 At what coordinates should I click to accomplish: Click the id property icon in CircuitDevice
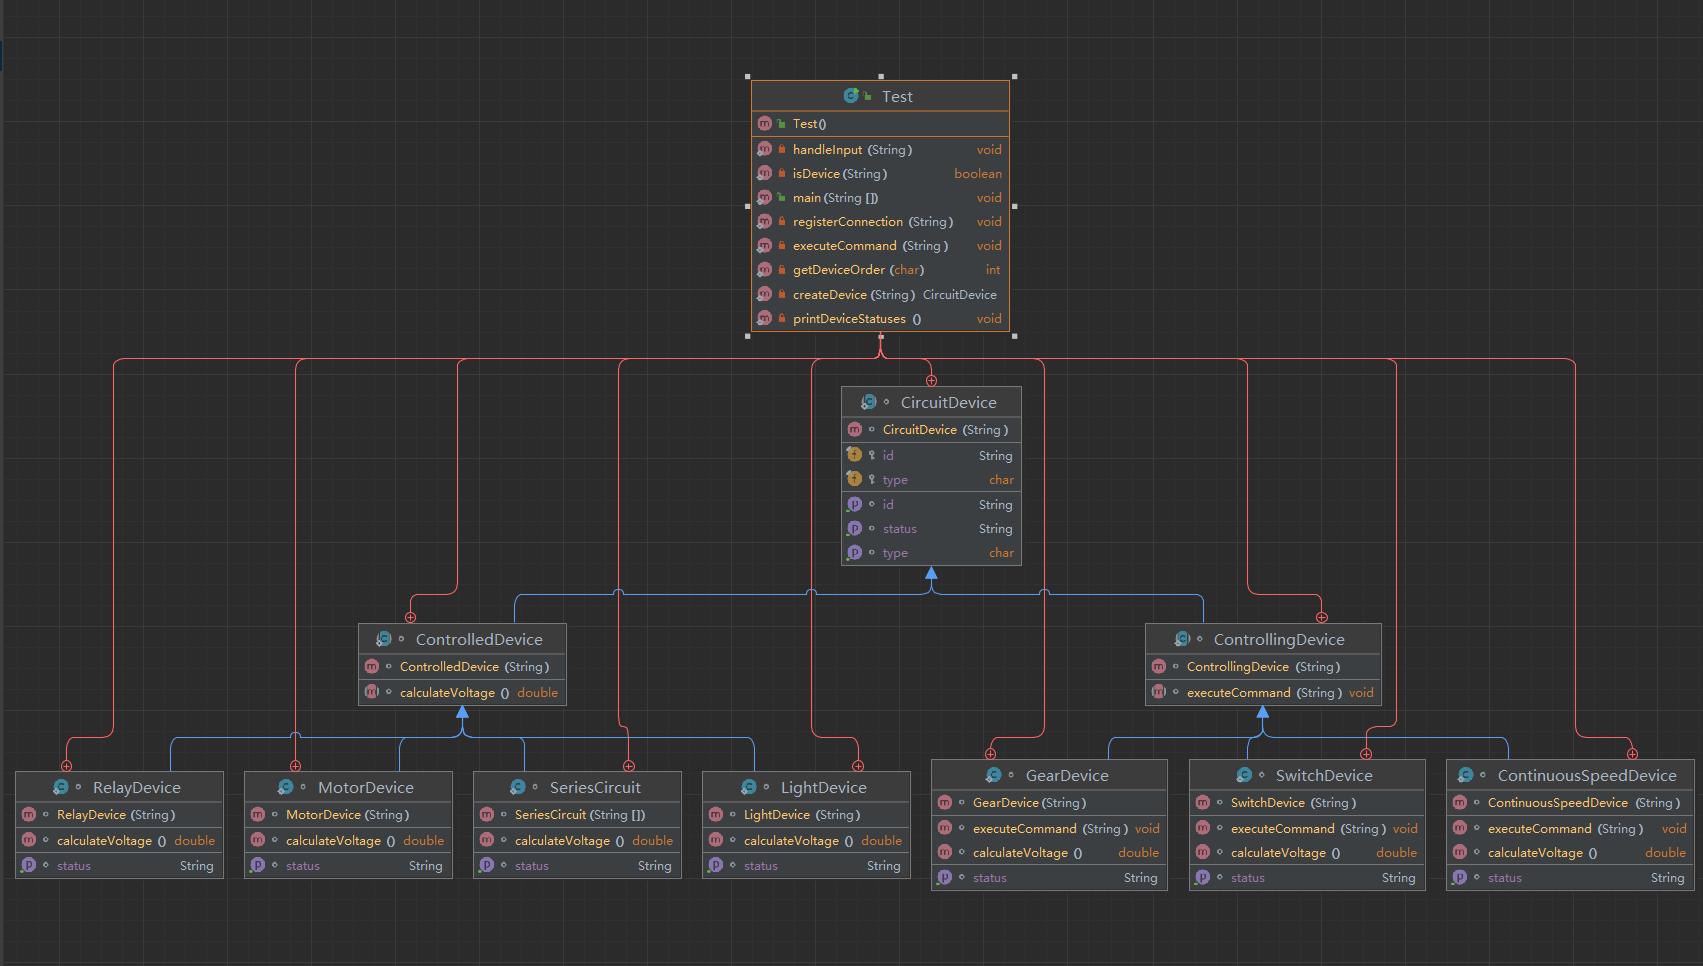click(x=854, y=504)
